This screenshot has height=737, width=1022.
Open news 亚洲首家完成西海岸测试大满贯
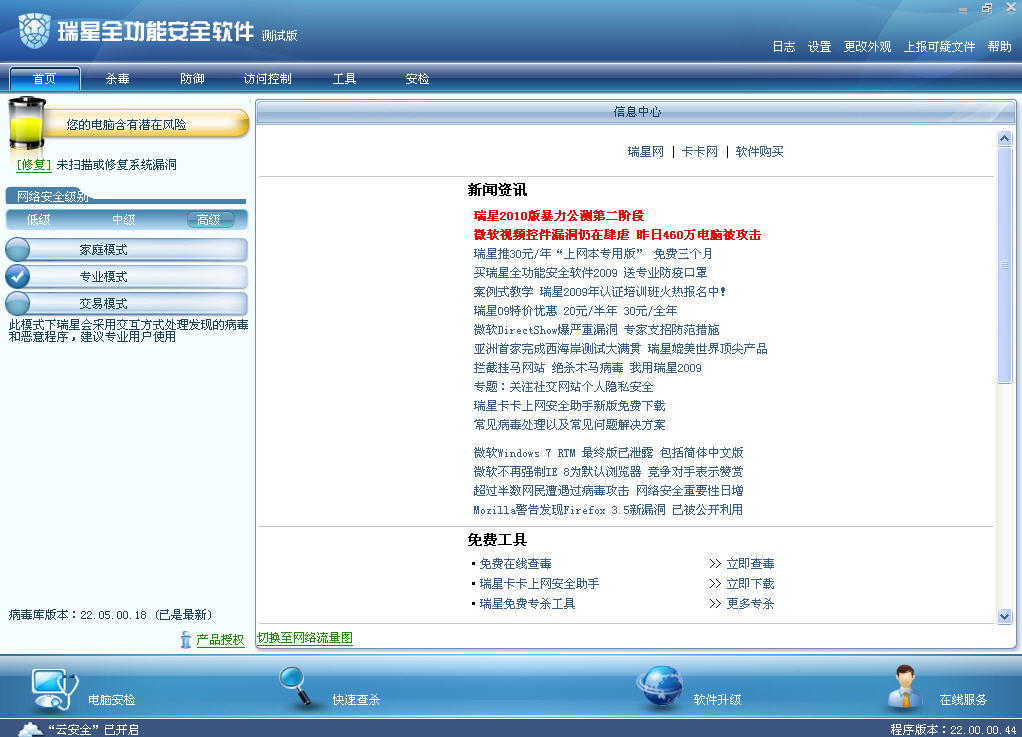620,349
